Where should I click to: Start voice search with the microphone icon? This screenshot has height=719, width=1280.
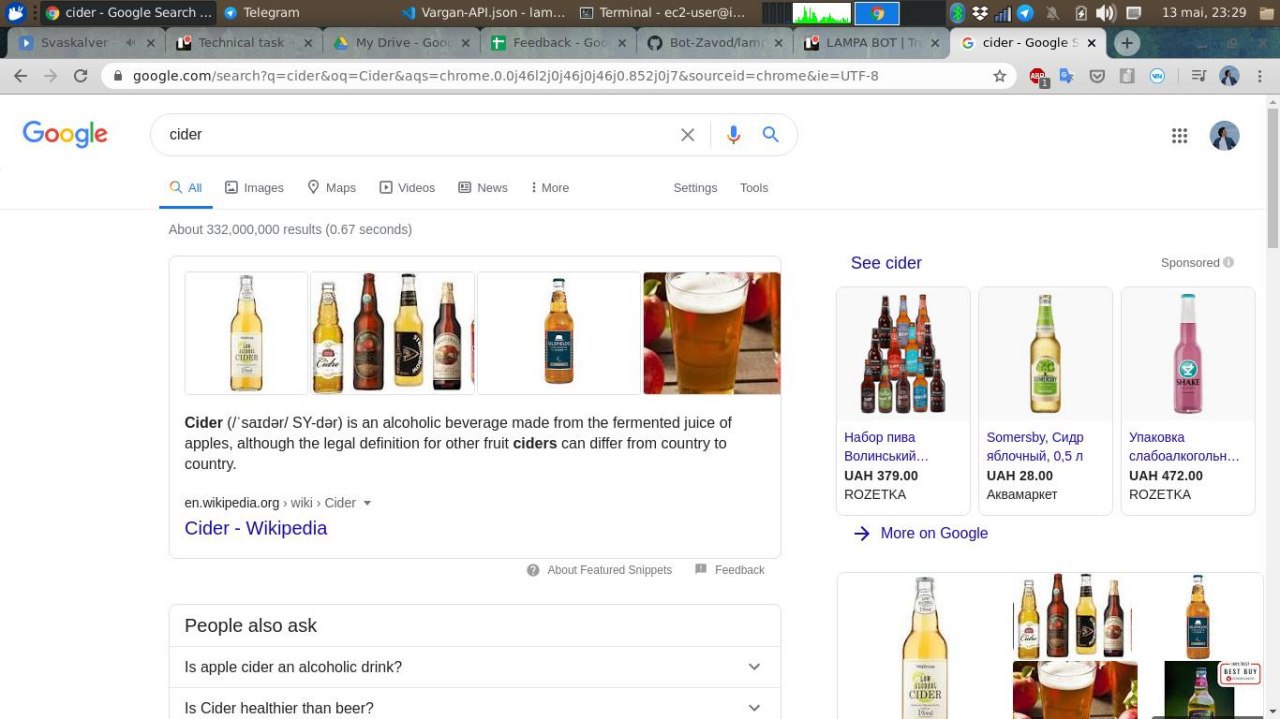point(733,135)
